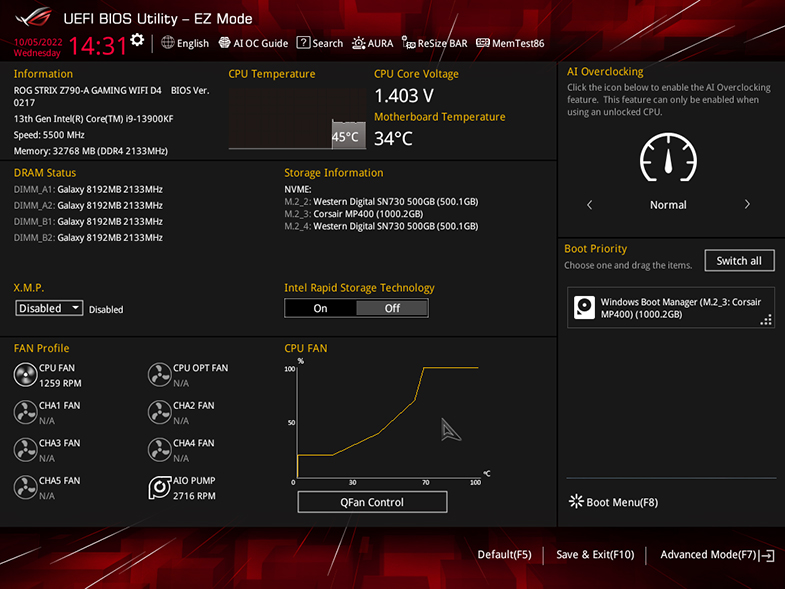
Task: Click the CPU FAN curve graph
Action: coord(387,421)
